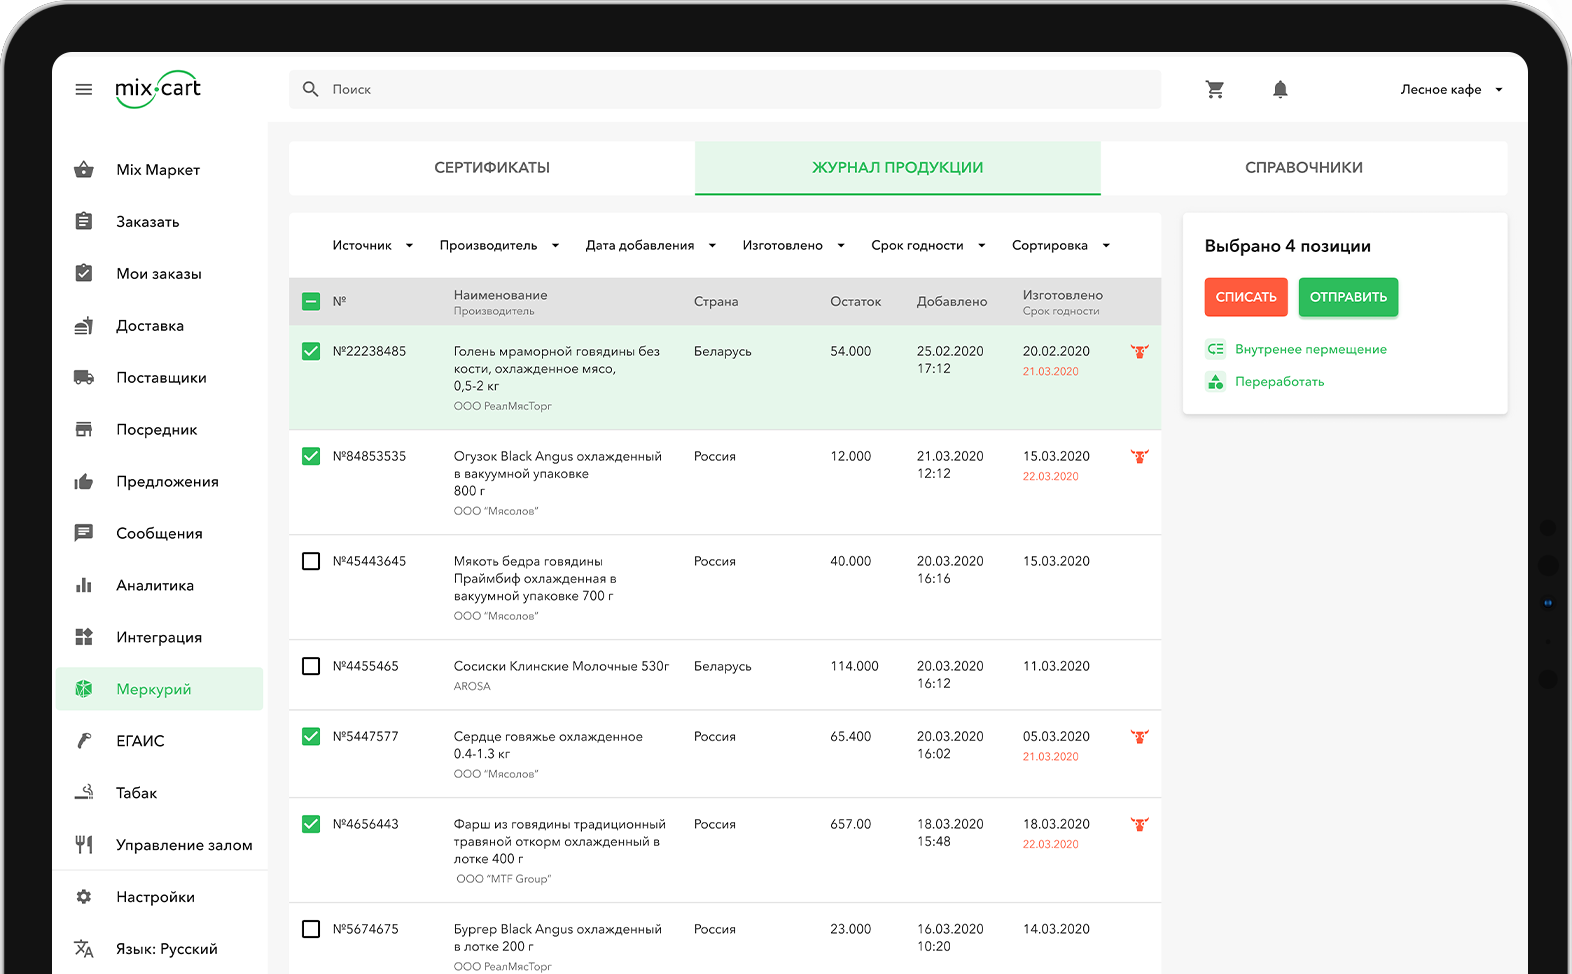Screen dimensions: 1572x974
Task: Click the Остаток column header
Action: pos(856,301)
